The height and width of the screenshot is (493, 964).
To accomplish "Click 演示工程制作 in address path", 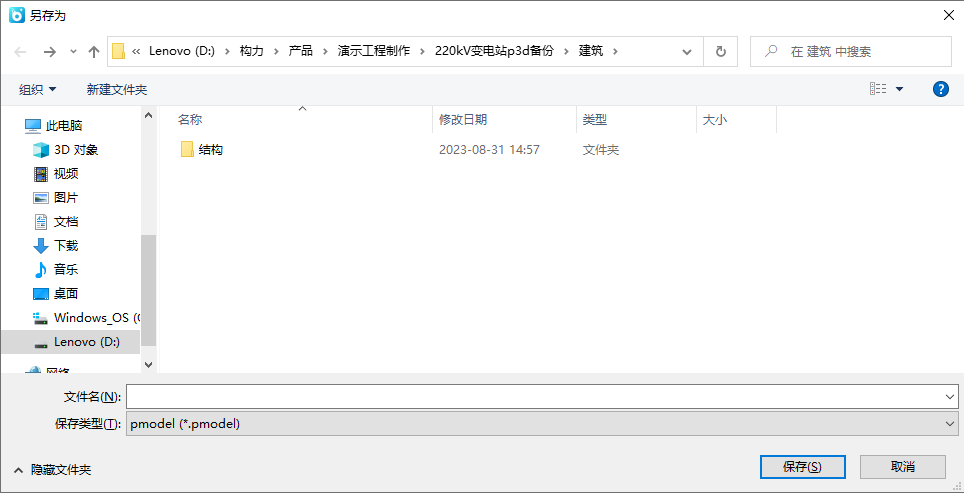I will click(374, 51).
